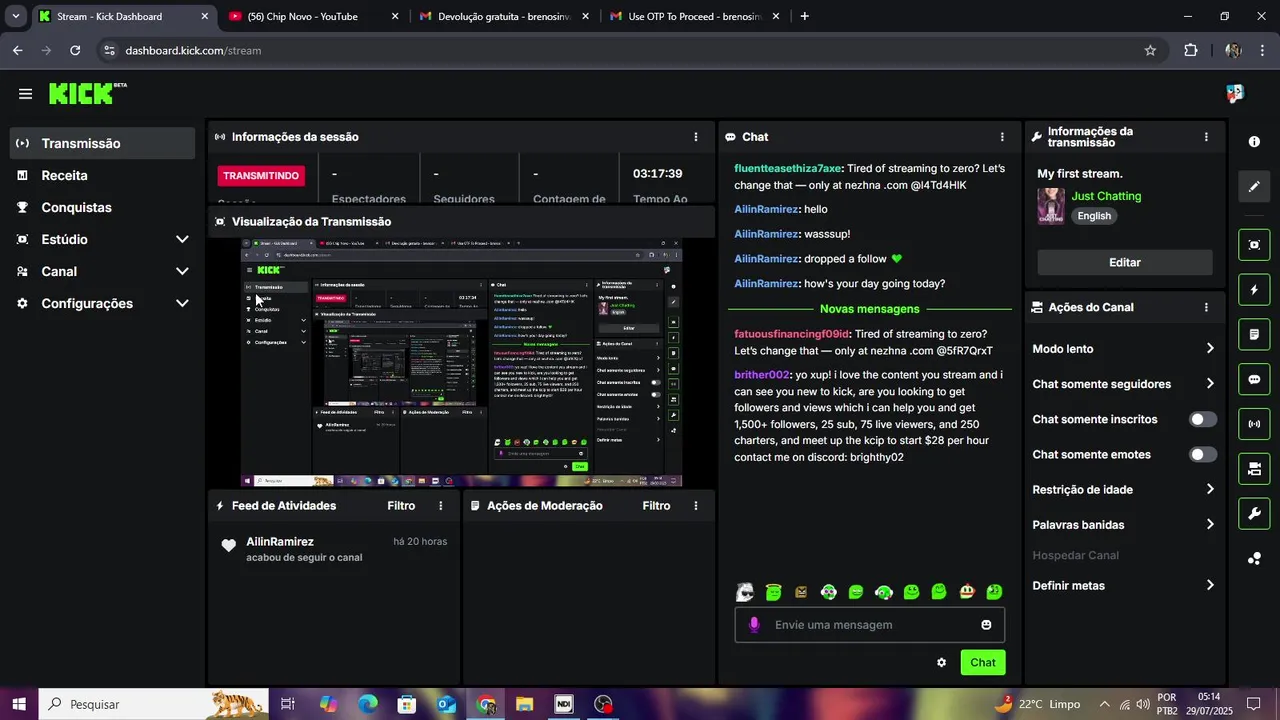Image resolution: width=1280 pixels, height=720 pixels.
Task: Go to Receita in the sidebar
Action: (102, 176)
